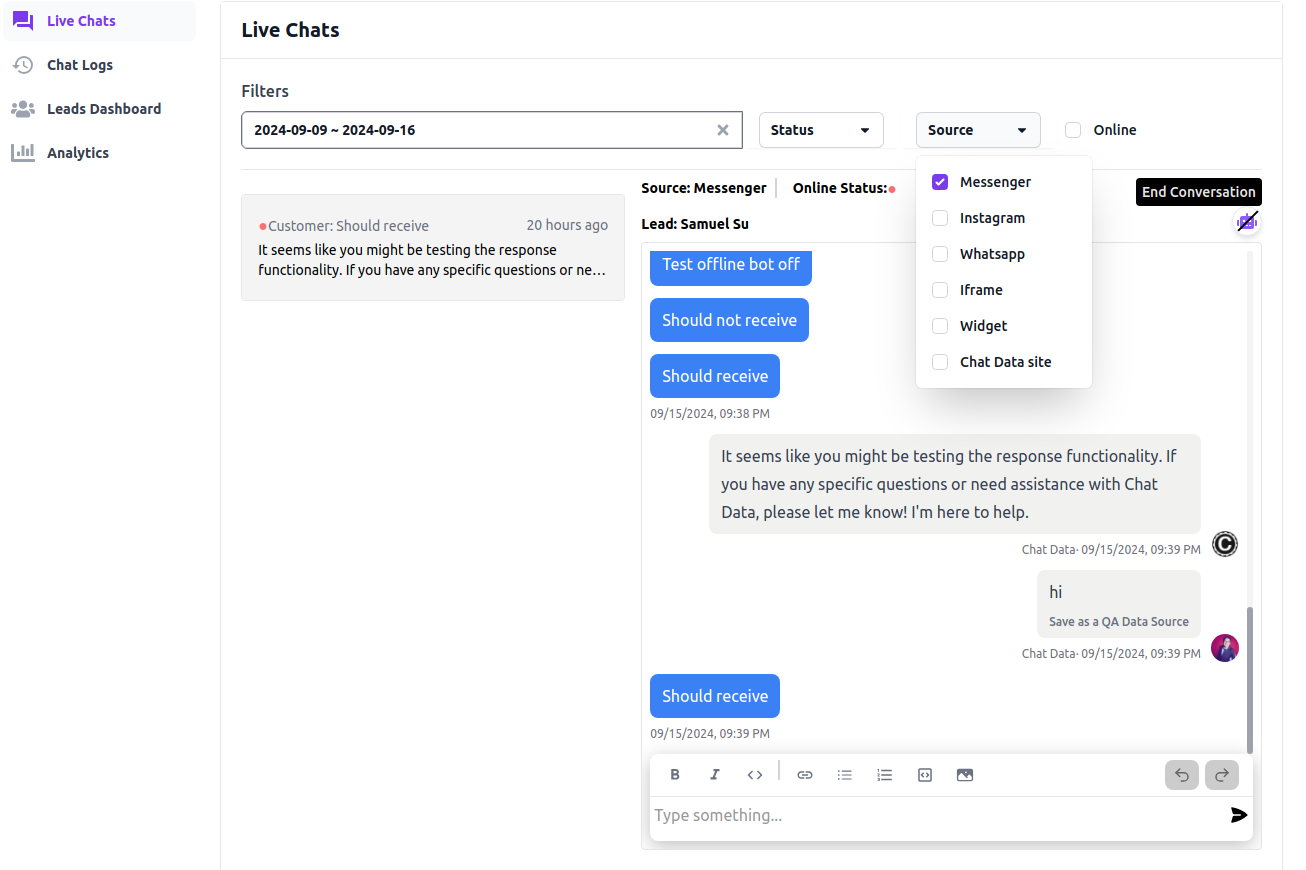
Task: Toggle bold formatting in the editor
Action: point(675,775)
